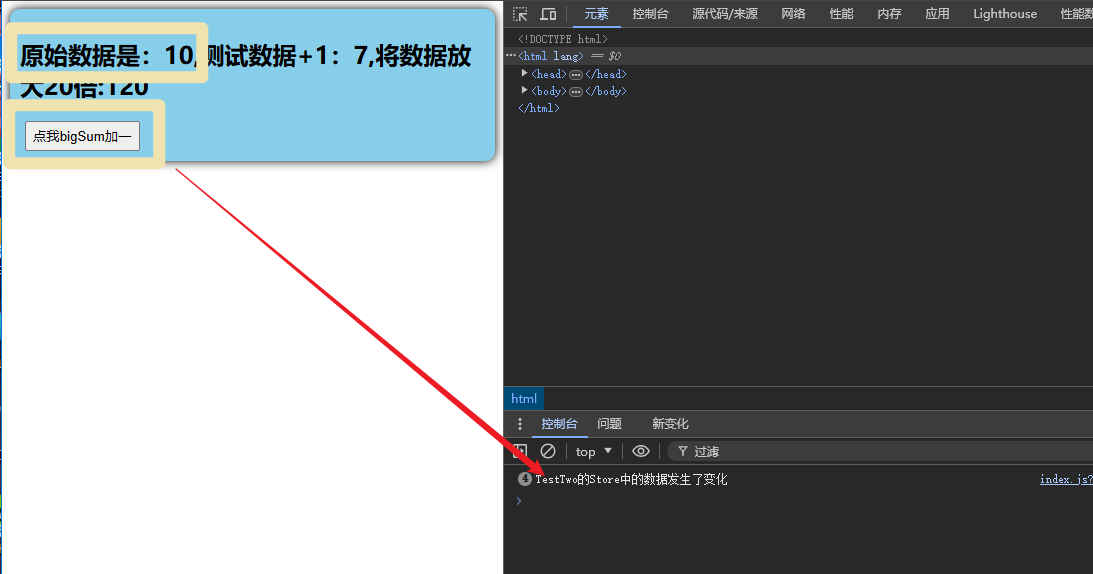Click the 点我bigSum加一 button
1093x574 pixels.
click(x=82, y=136)
